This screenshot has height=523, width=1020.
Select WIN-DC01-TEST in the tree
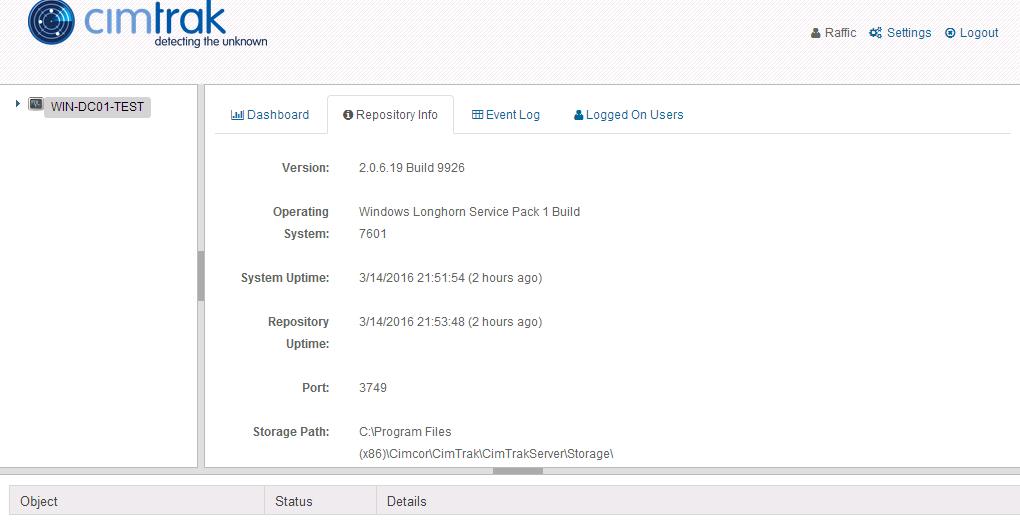(97, 107)
